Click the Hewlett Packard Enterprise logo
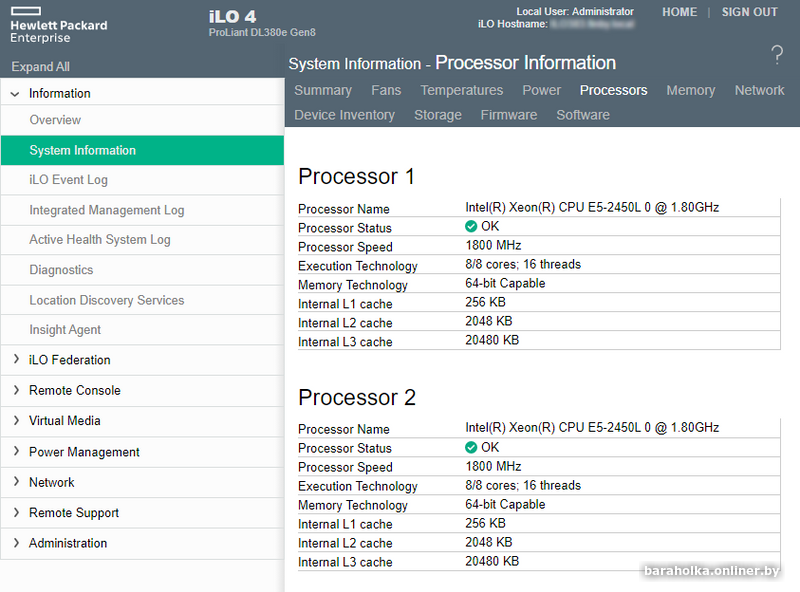The image size is (800, 592). [x=59, y=25]
